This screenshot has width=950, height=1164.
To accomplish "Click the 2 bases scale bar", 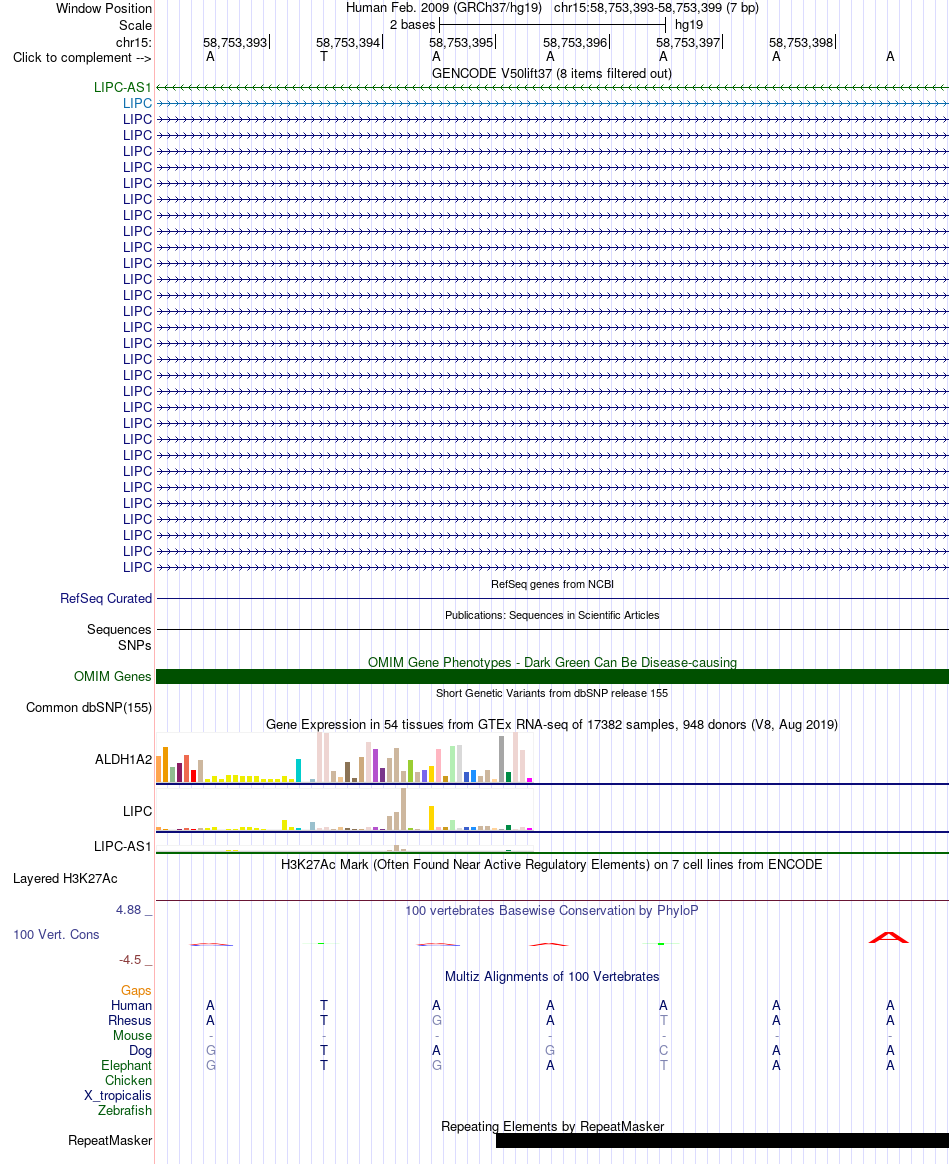I will click(x=552, y=25).
